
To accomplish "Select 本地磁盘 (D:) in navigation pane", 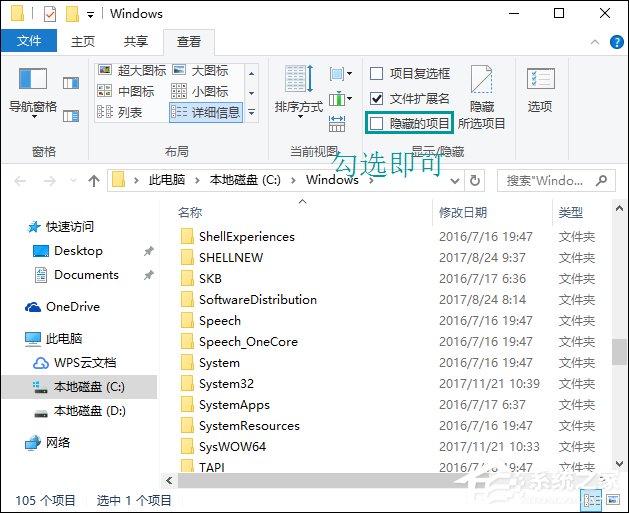I will click(79, 411).
